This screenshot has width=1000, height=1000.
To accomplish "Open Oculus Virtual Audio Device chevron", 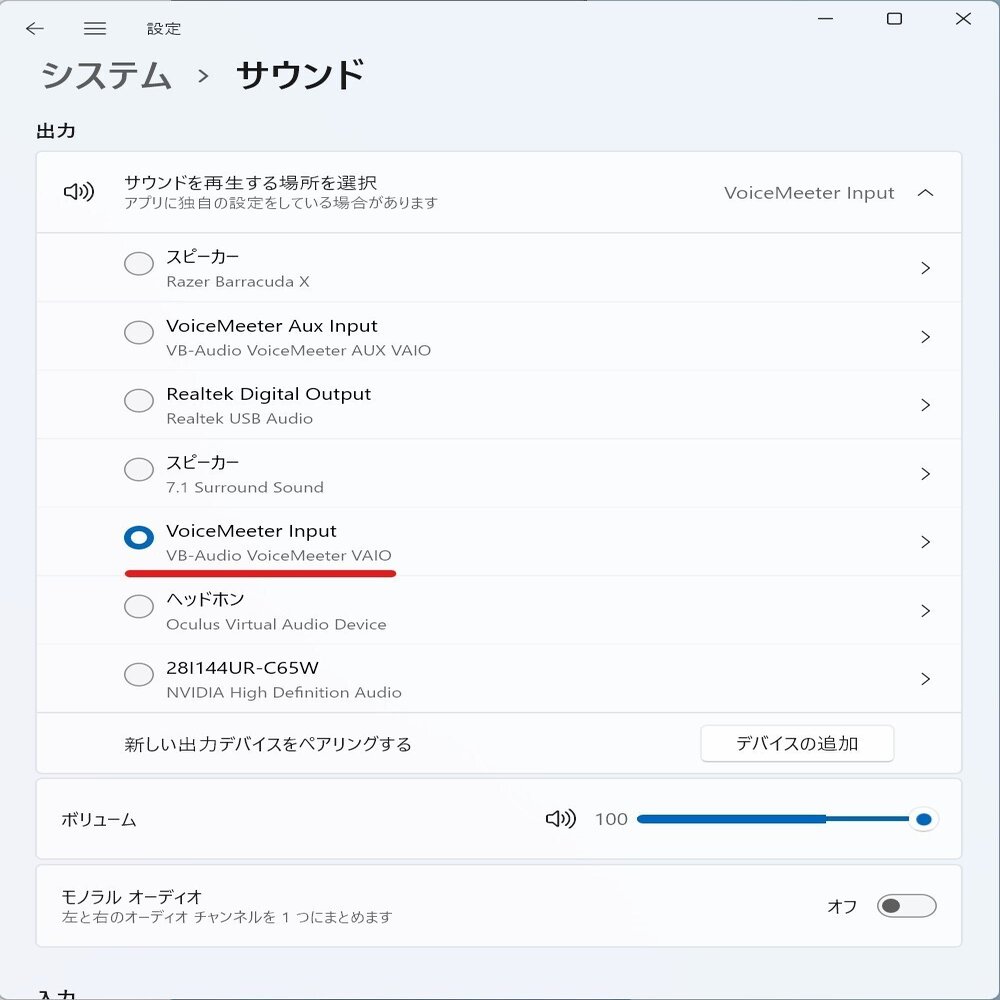I will [x=925, y=611].
